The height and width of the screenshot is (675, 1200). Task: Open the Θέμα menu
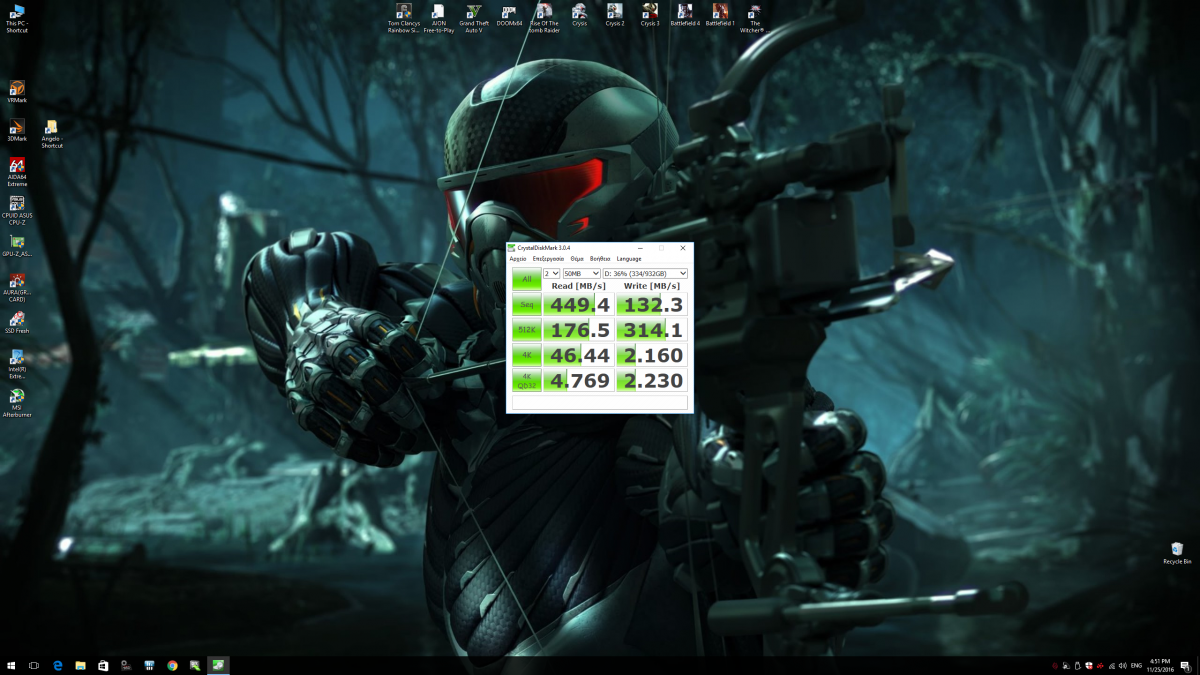click(577, 259)
